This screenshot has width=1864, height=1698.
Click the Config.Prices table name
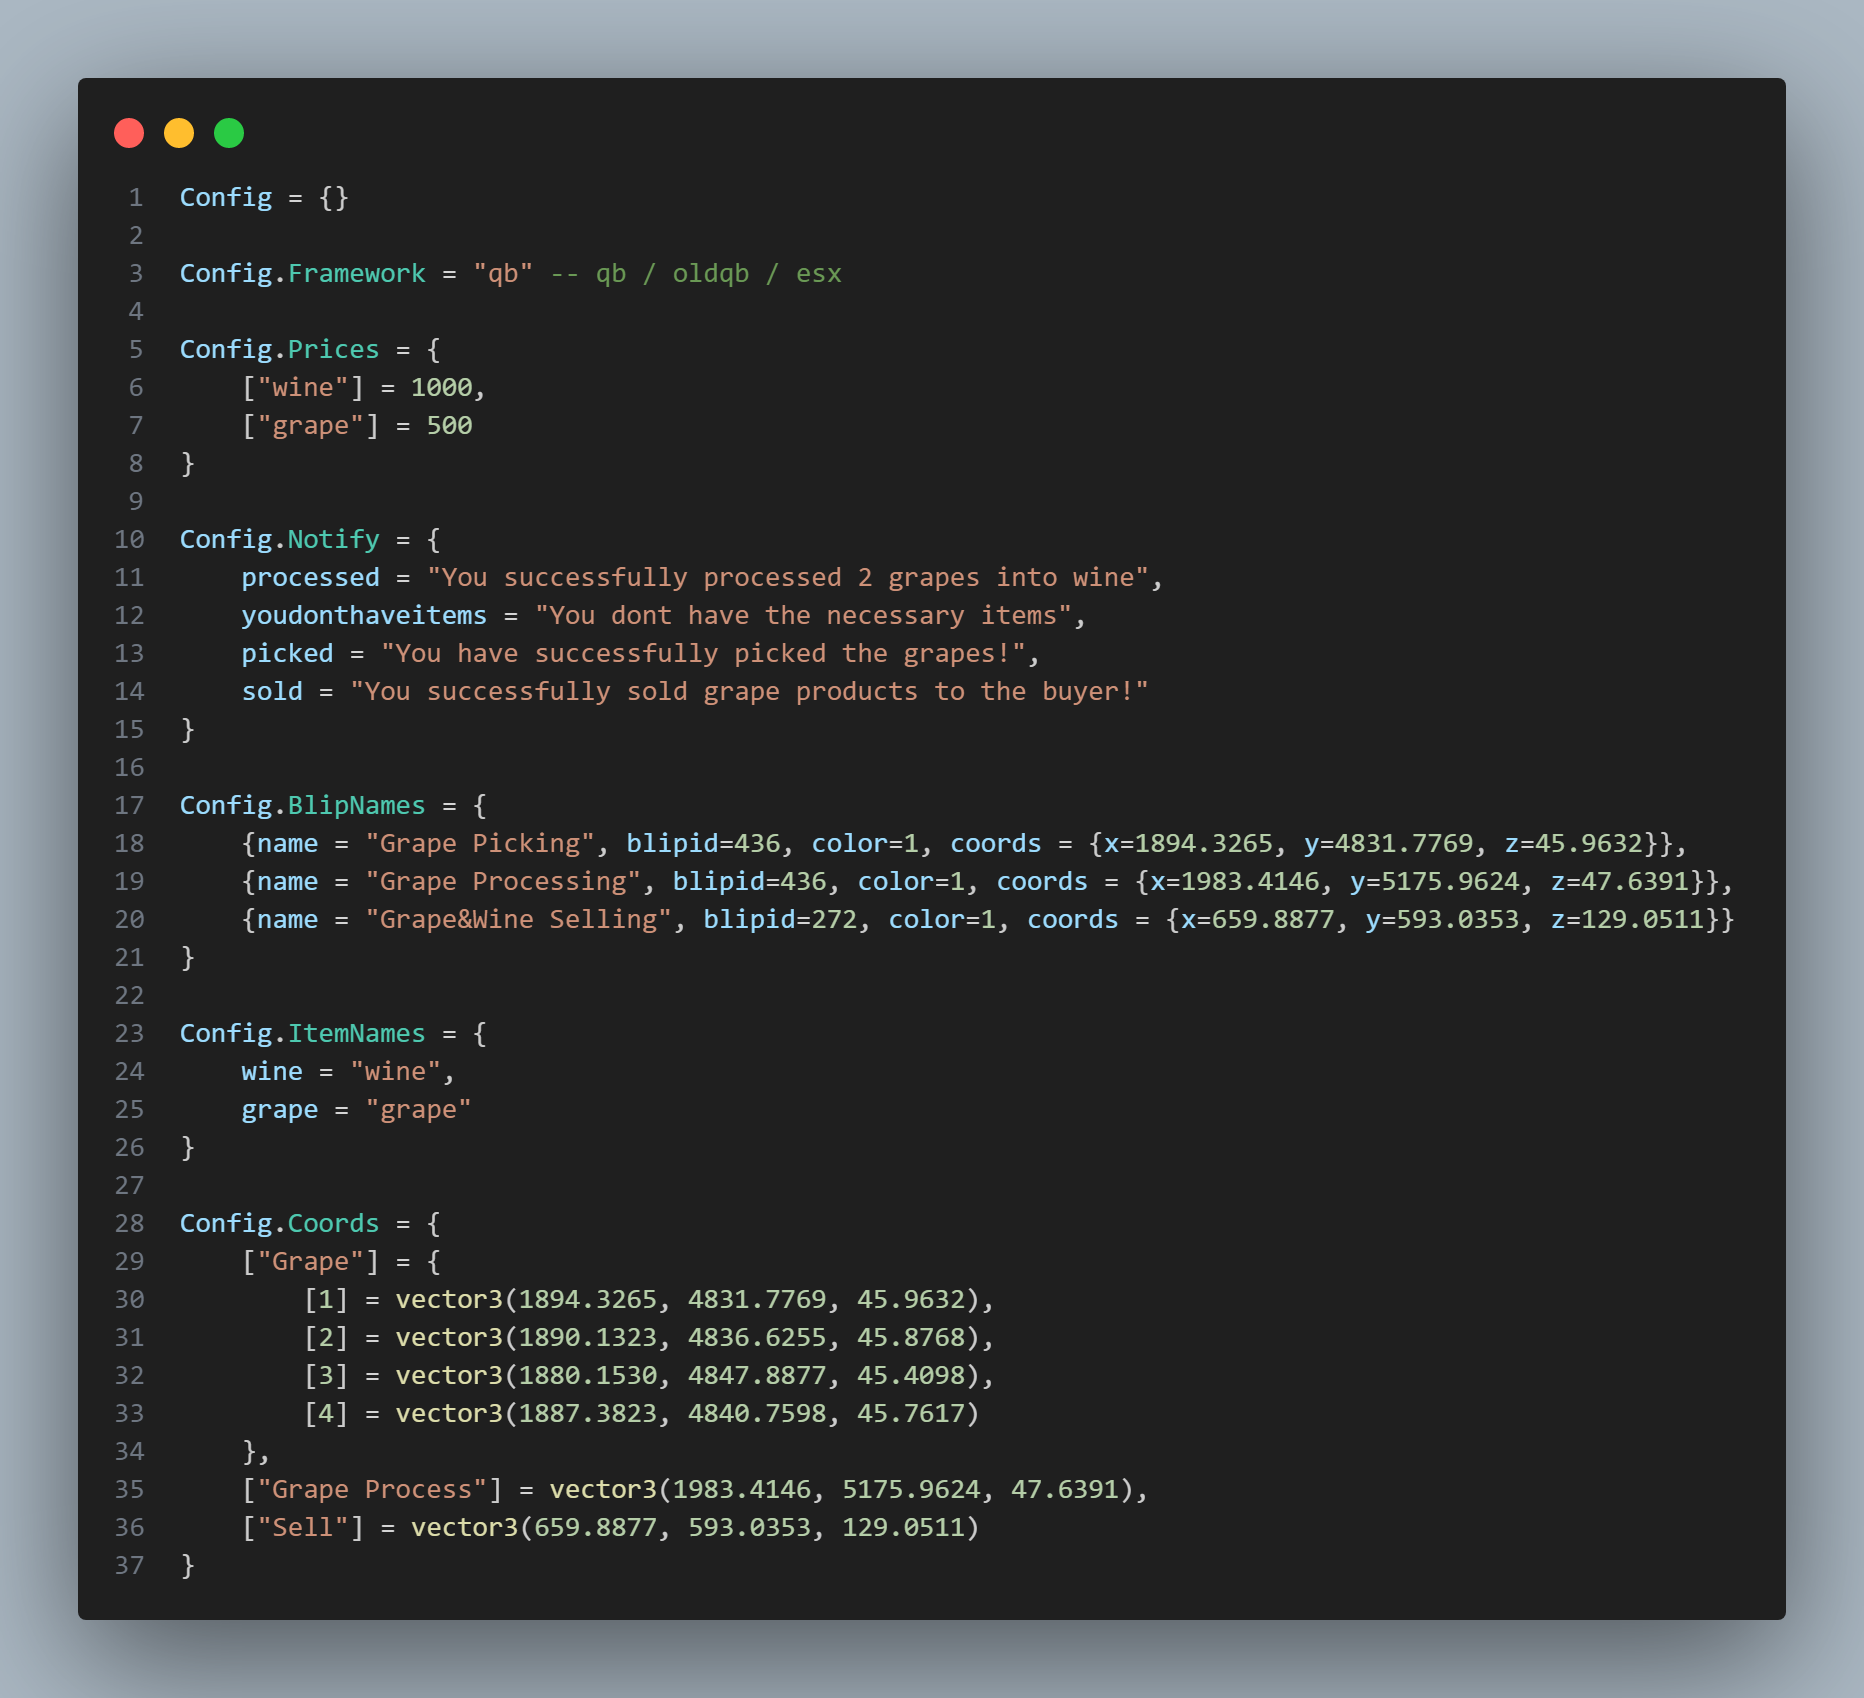(x=280, y=350)
